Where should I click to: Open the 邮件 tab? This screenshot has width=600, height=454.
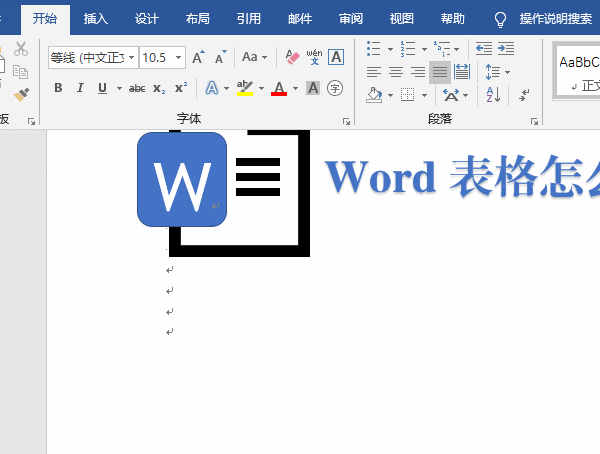(x=300, y=19)
